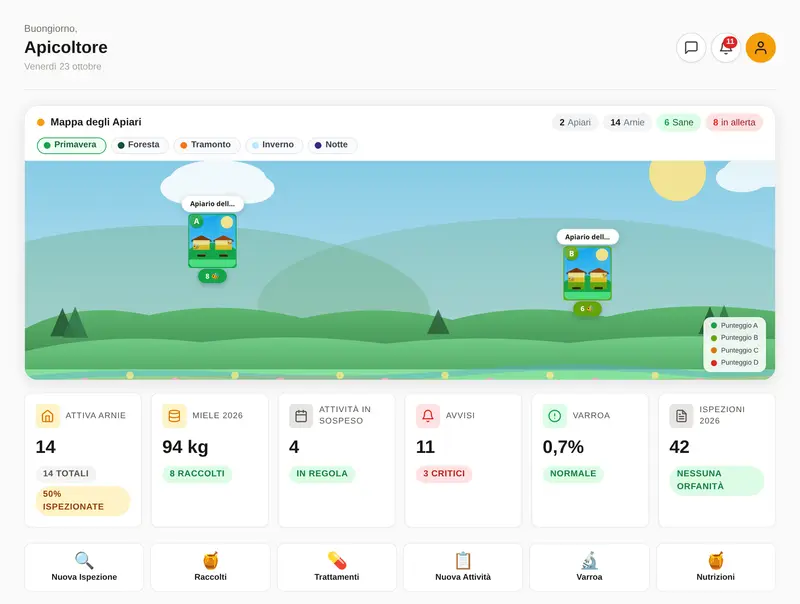Open the orange user profile avatar

pos(761,47)
